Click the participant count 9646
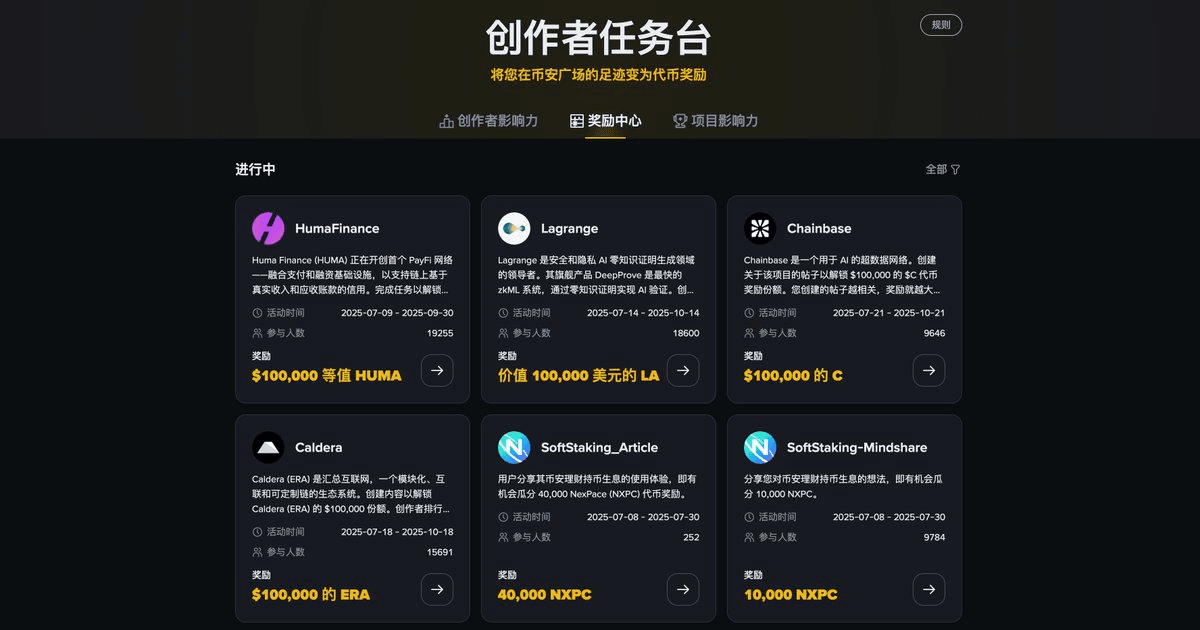This screenshot has height=630, width=1200. point(934,333)
